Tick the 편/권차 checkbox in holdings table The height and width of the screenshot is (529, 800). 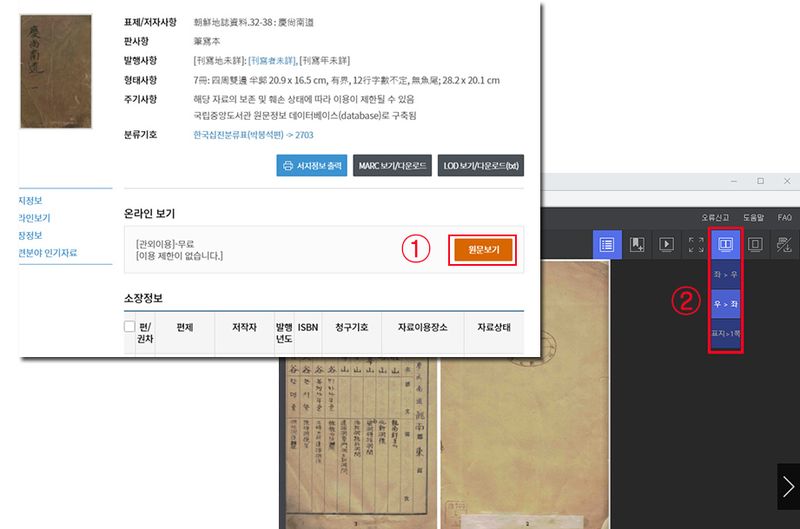[129, 327]
